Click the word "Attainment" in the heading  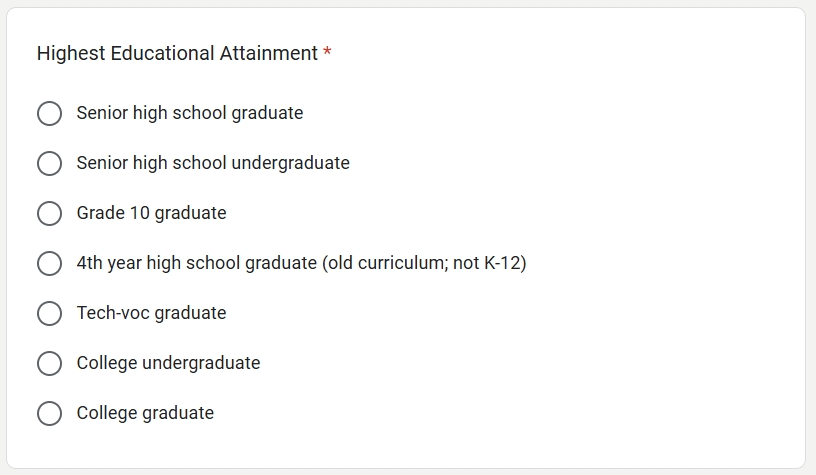click(269, 53)
